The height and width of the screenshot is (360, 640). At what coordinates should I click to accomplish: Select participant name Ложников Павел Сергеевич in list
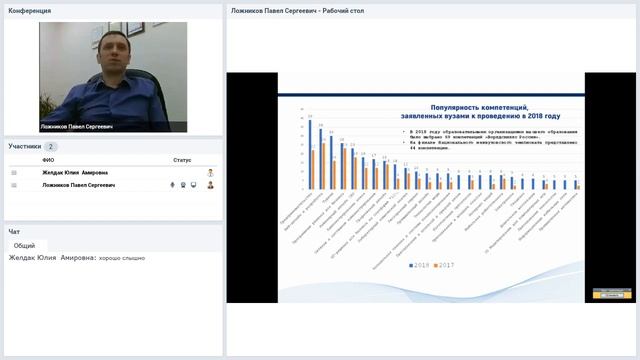[79, 185]
